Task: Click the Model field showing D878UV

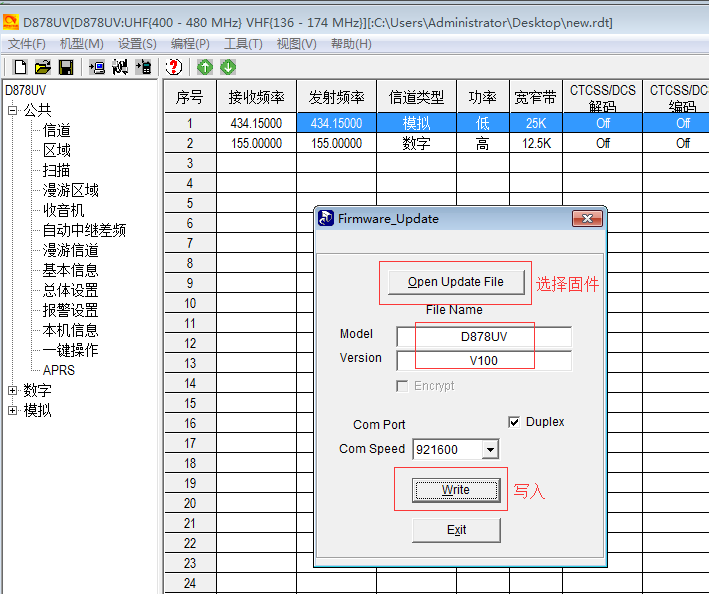Action: click(484, 336)
